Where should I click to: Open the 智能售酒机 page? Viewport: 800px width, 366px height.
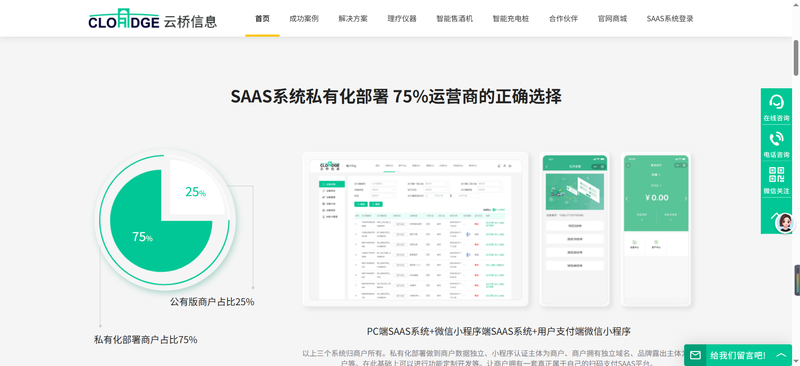(x=454, y=19)
